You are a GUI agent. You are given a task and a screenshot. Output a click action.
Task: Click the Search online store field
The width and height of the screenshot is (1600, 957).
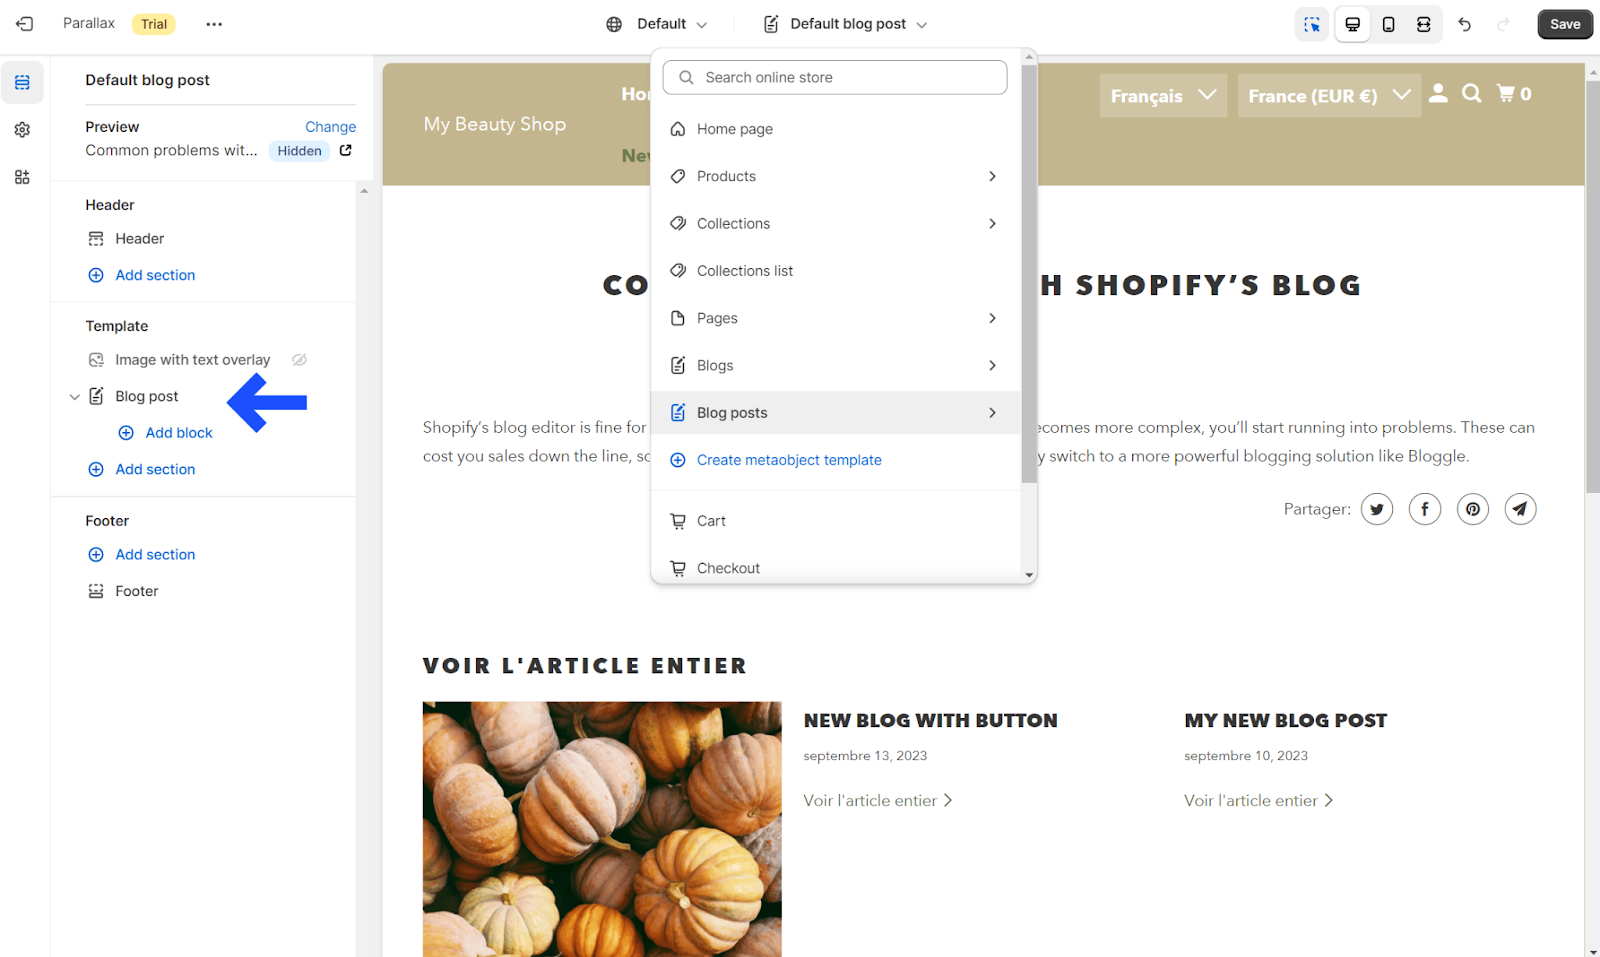pyautogui.click(x=835, y=77)
